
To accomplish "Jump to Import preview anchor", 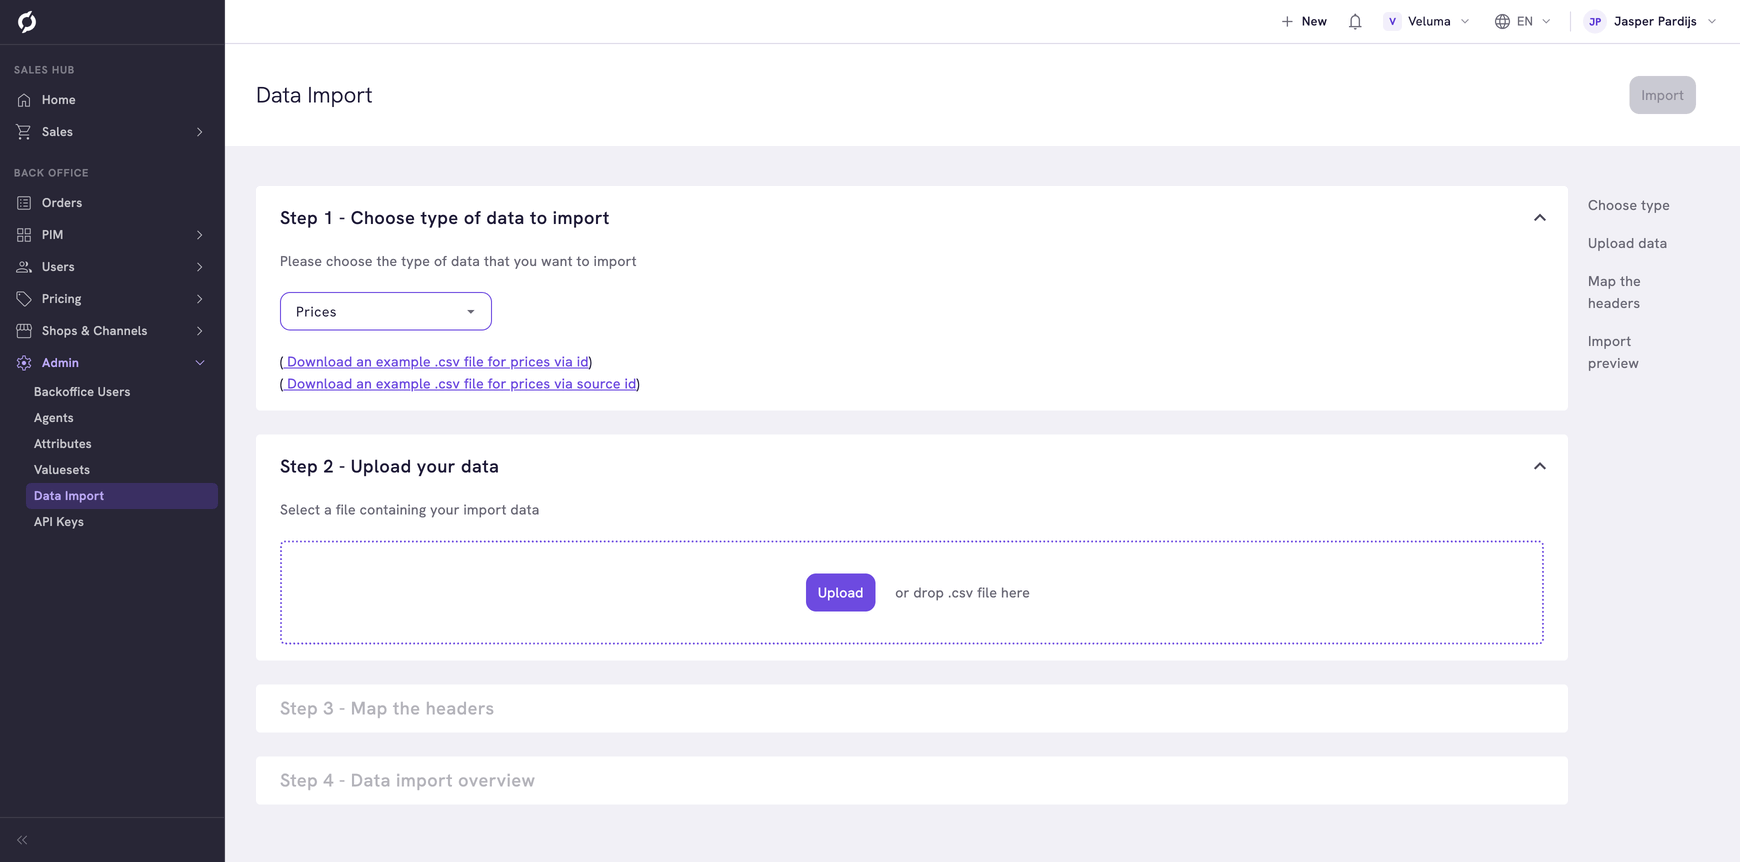I will [1613, 352].
